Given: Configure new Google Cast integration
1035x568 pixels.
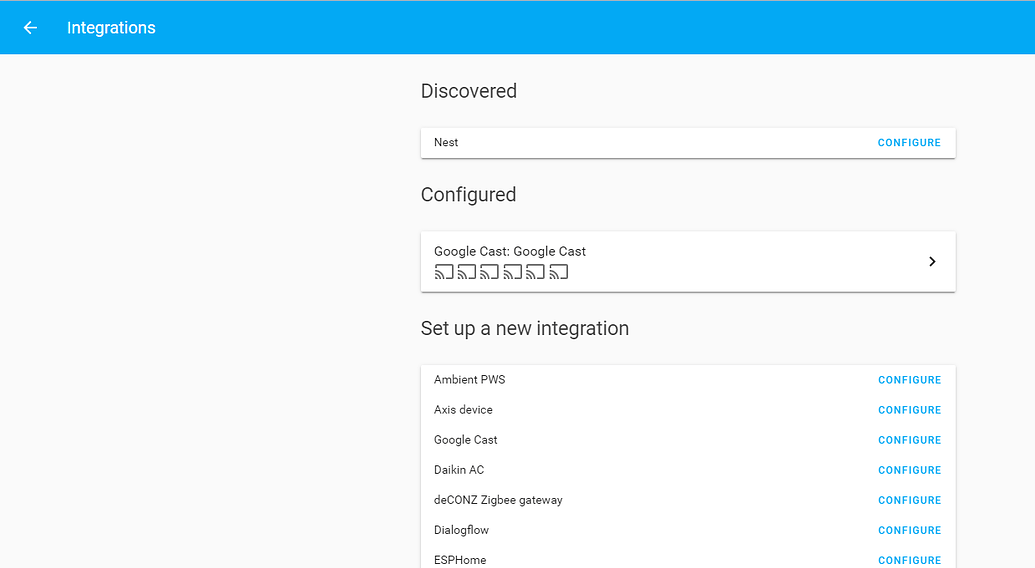Looking at the screenshot, I should [x=910, y=440].
